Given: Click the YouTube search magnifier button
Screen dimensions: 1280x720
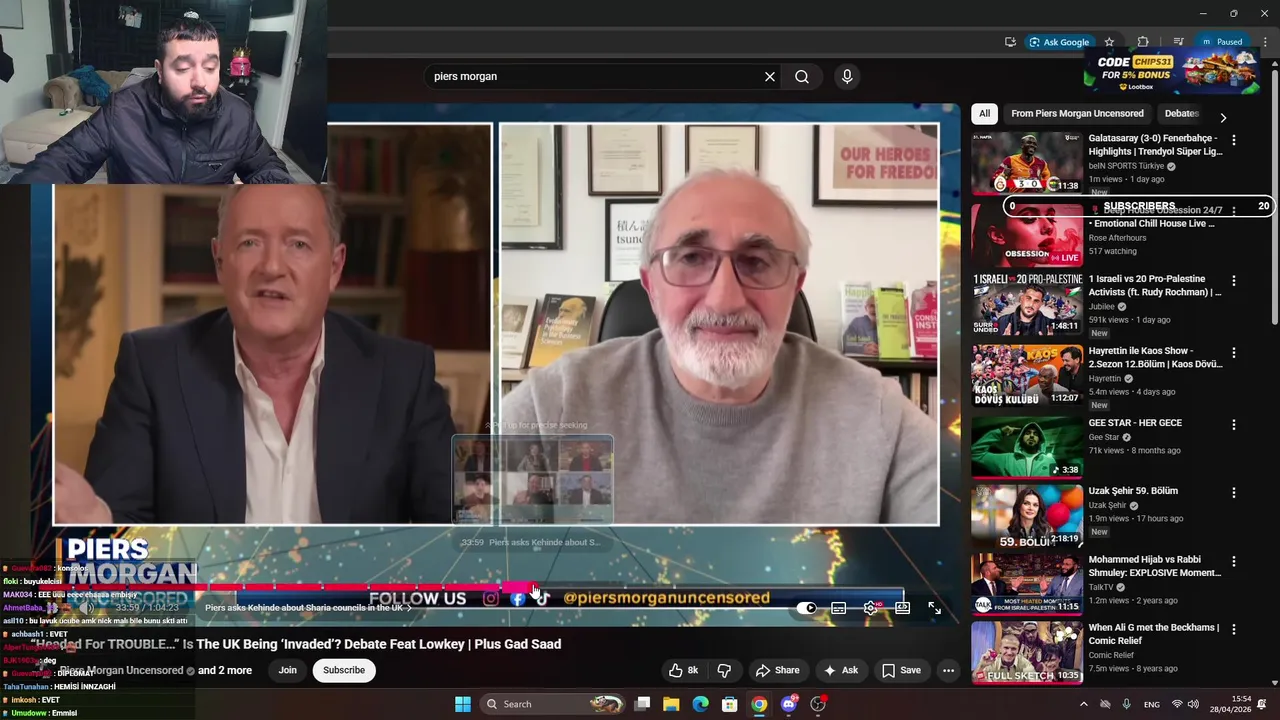Looking at the screenshot, I should point(802,76).
